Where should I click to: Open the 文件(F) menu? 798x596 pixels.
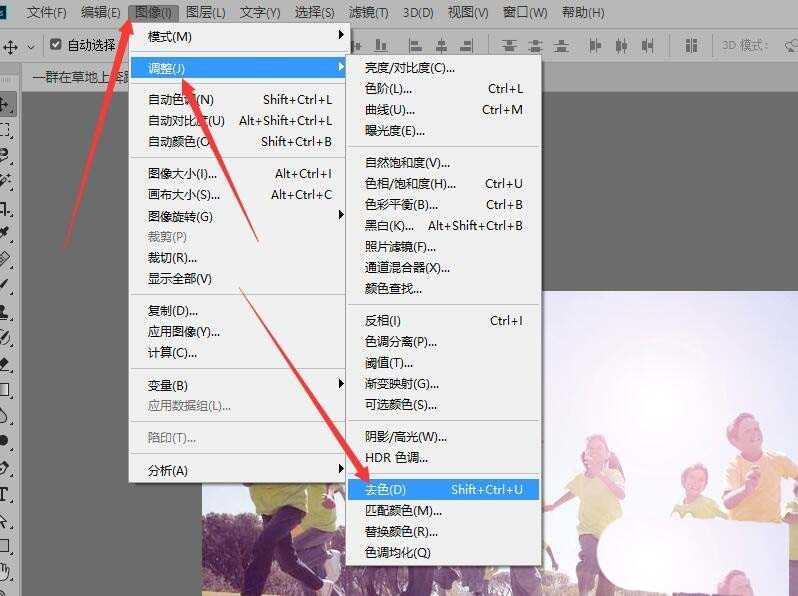pos(46,12)
